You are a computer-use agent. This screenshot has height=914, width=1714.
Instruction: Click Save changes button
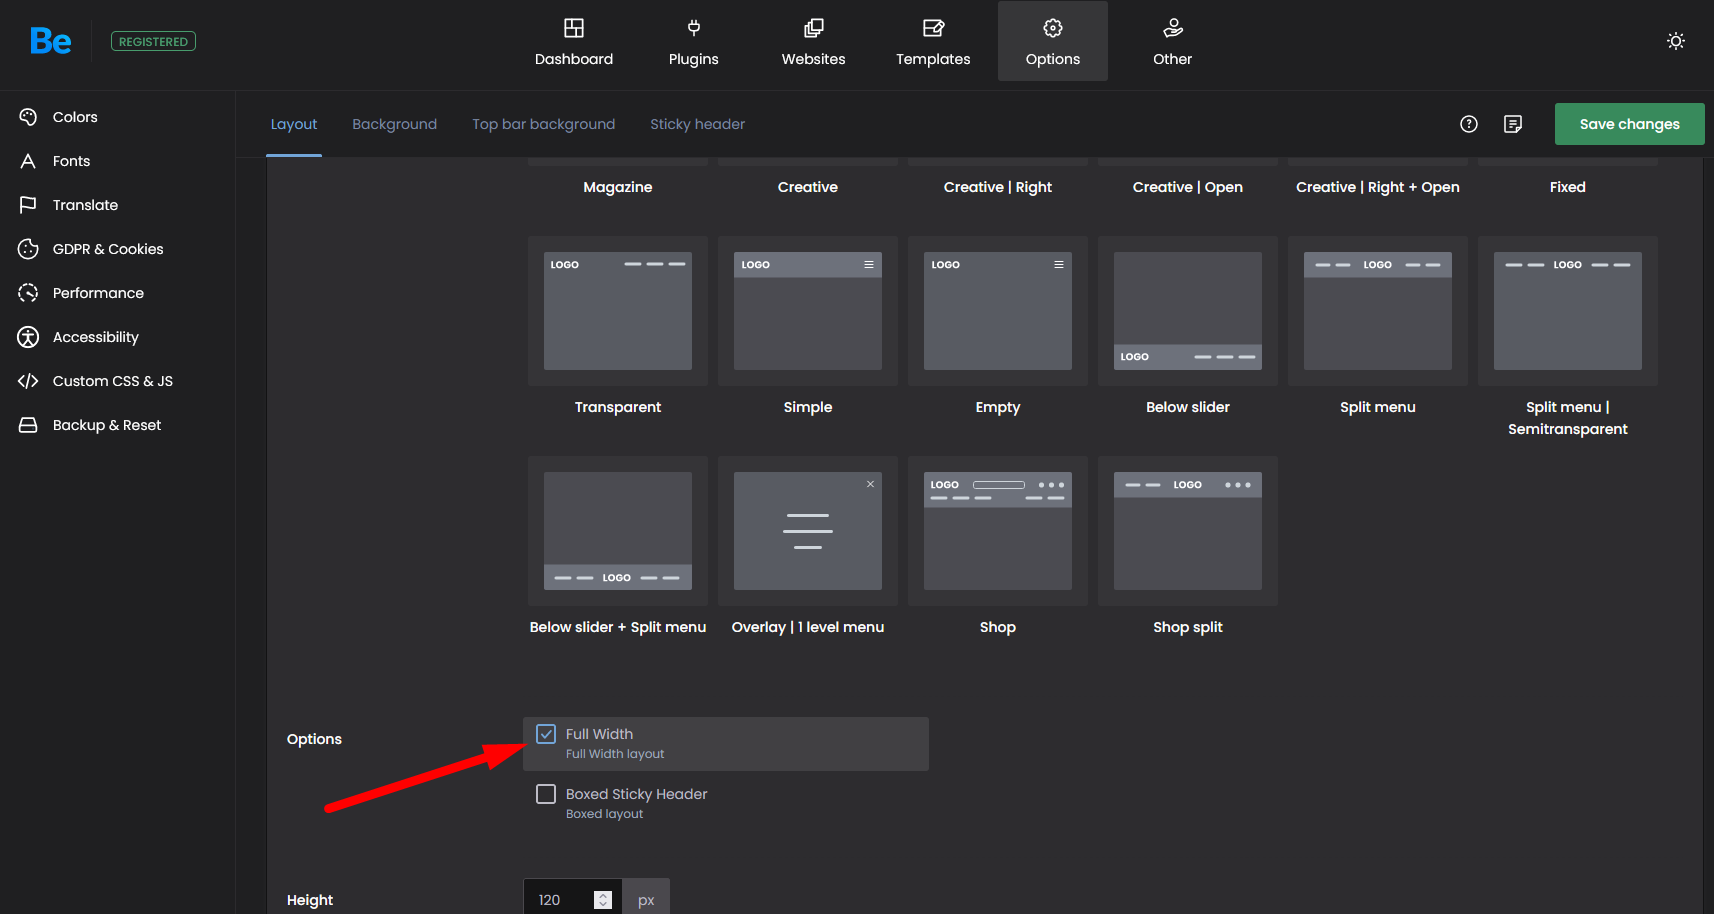click(x=1630, y=124)
